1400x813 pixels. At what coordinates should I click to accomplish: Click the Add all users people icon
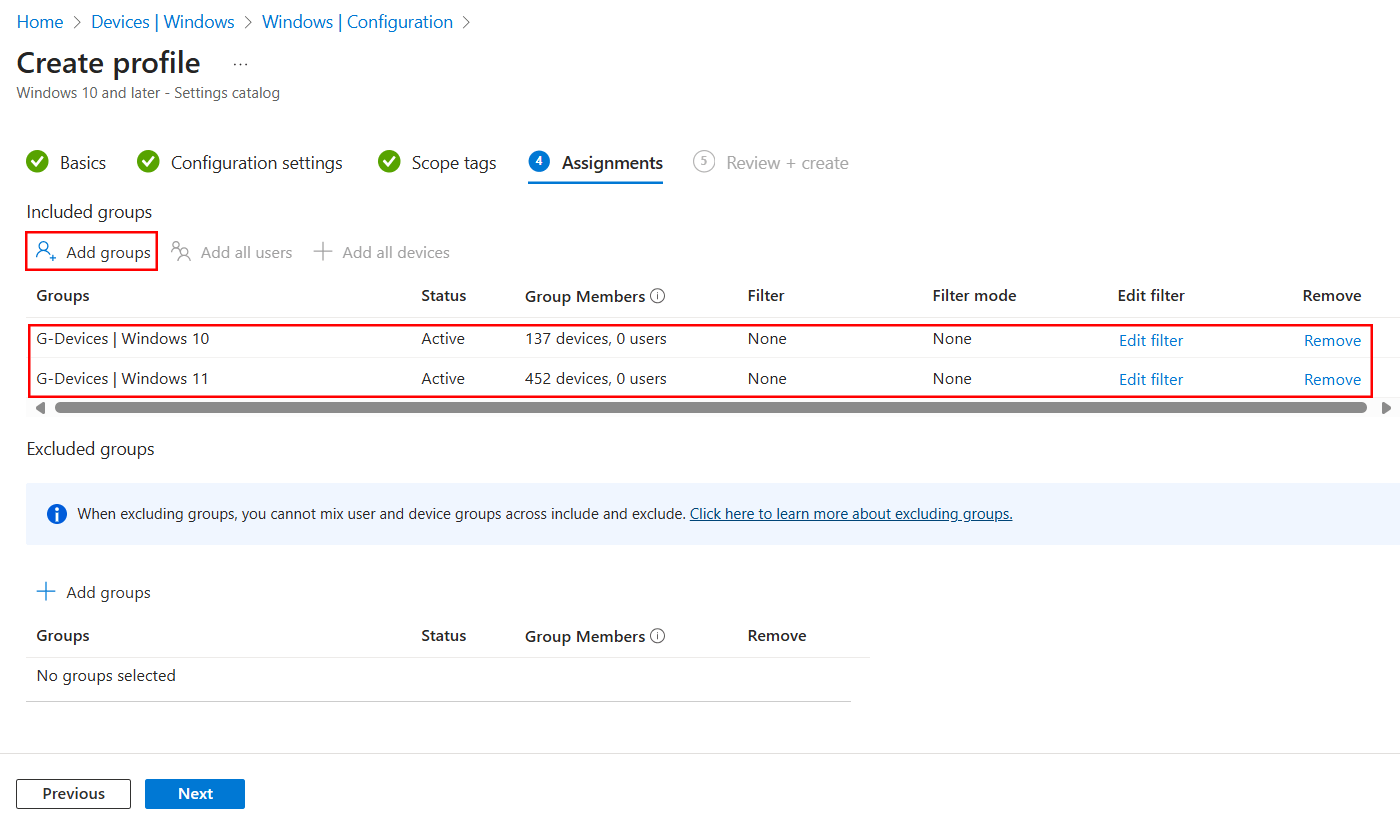click(181, 251)
